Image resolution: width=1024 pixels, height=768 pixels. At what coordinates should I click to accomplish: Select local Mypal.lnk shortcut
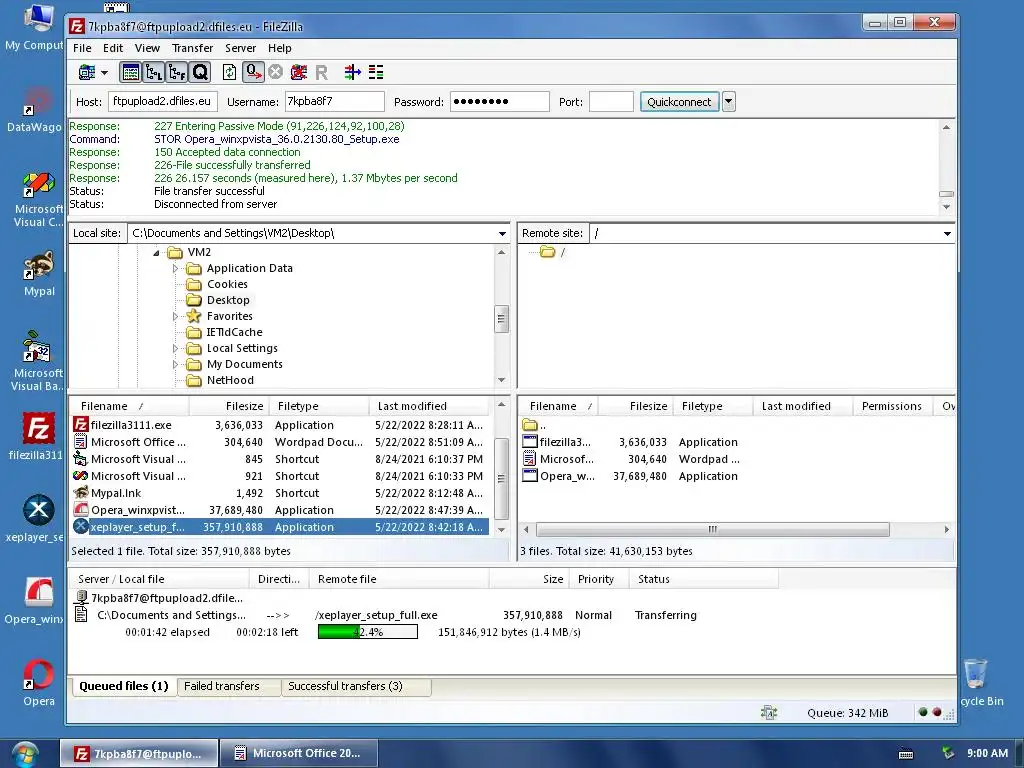tap(280, 493)
